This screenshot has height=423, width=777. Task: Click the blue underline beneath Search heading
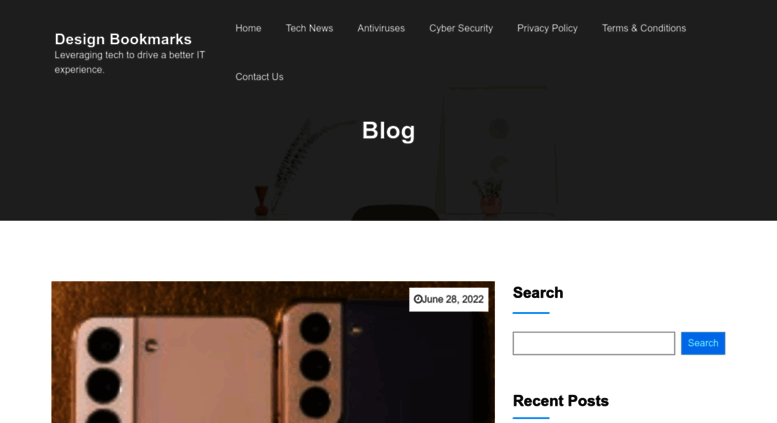coord(531,313)
